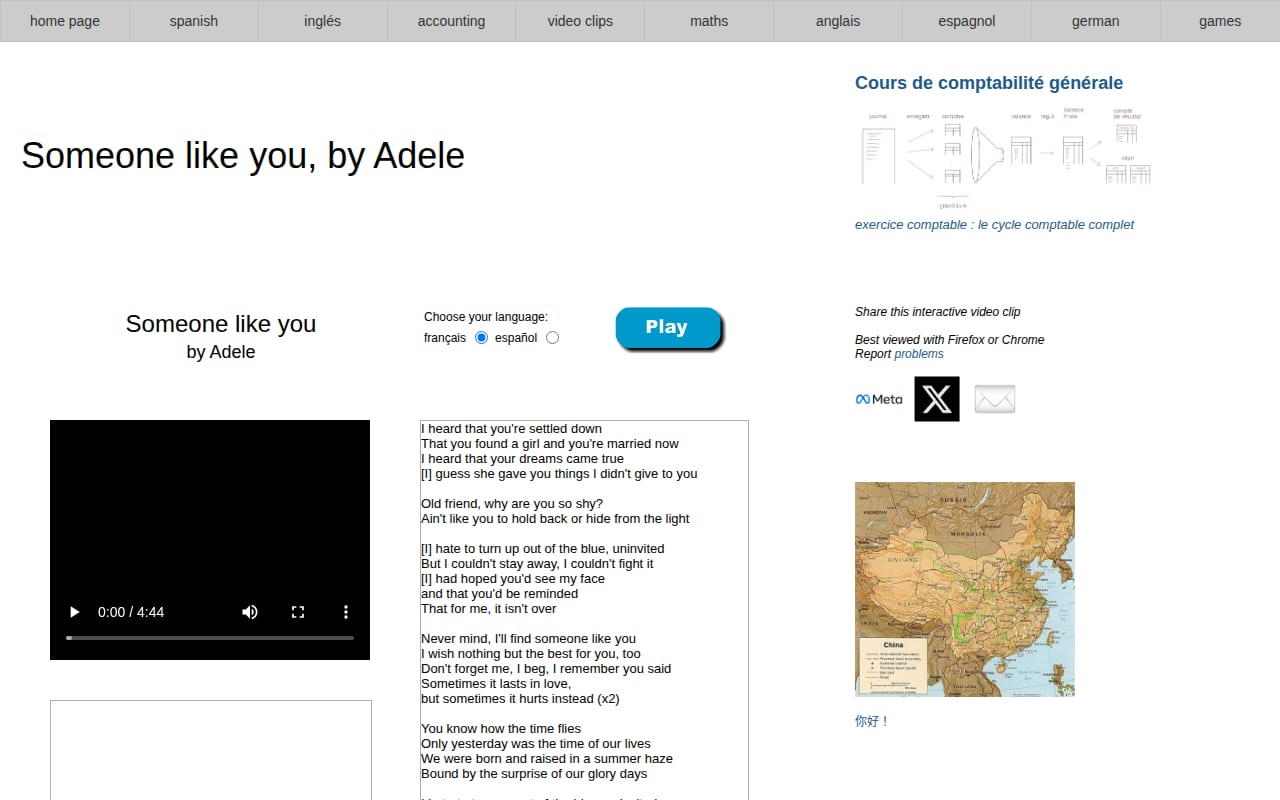Select the français language radio button

482,338
